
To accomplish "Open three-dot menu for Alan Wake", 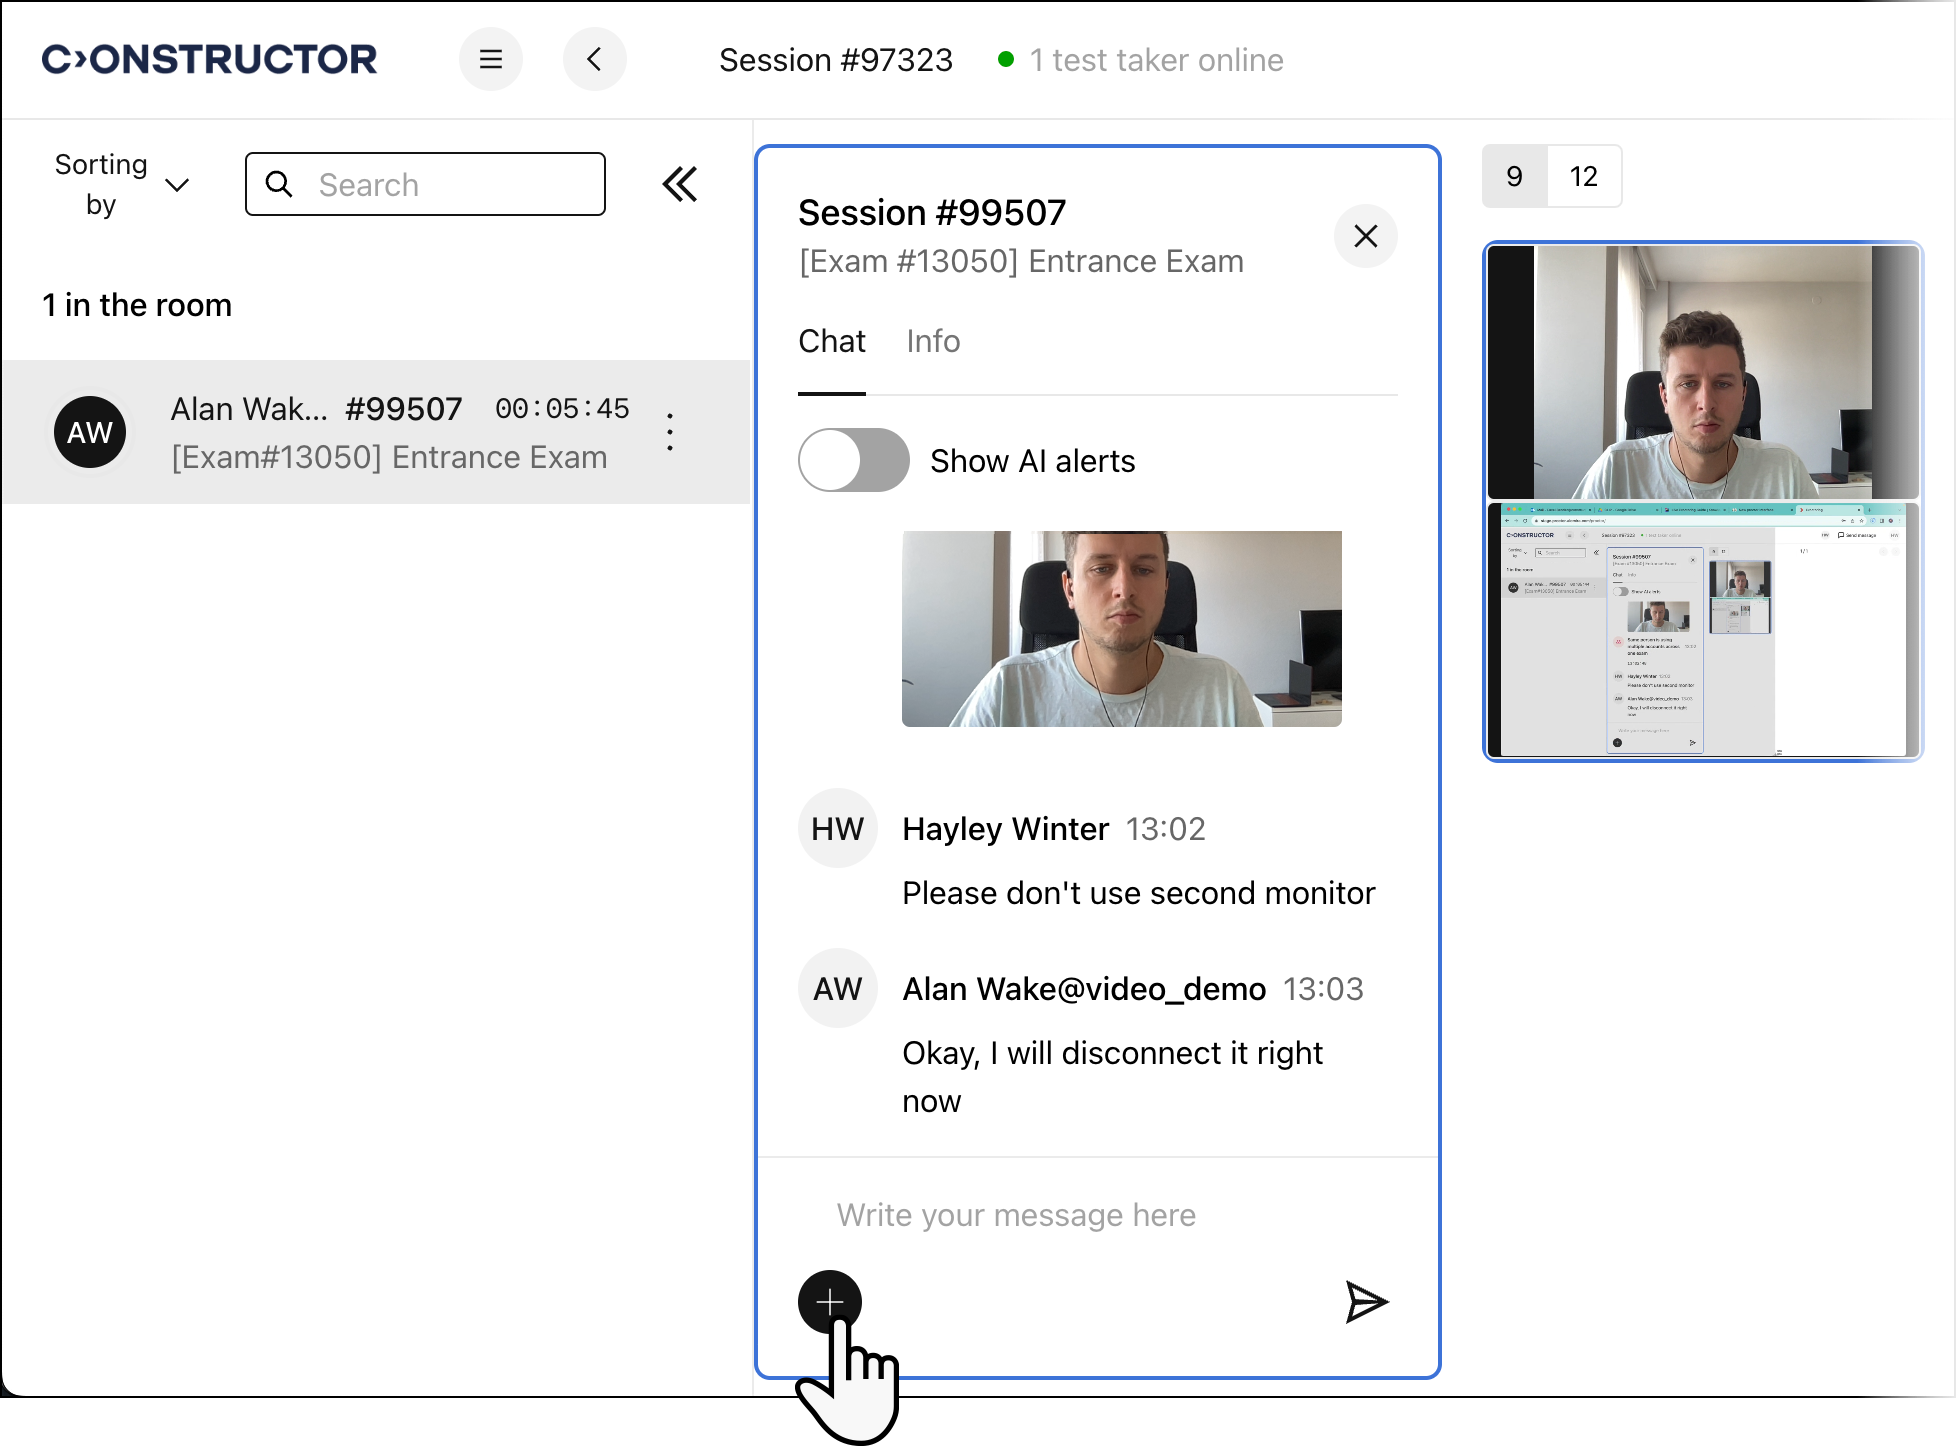I will click(670, 432).
